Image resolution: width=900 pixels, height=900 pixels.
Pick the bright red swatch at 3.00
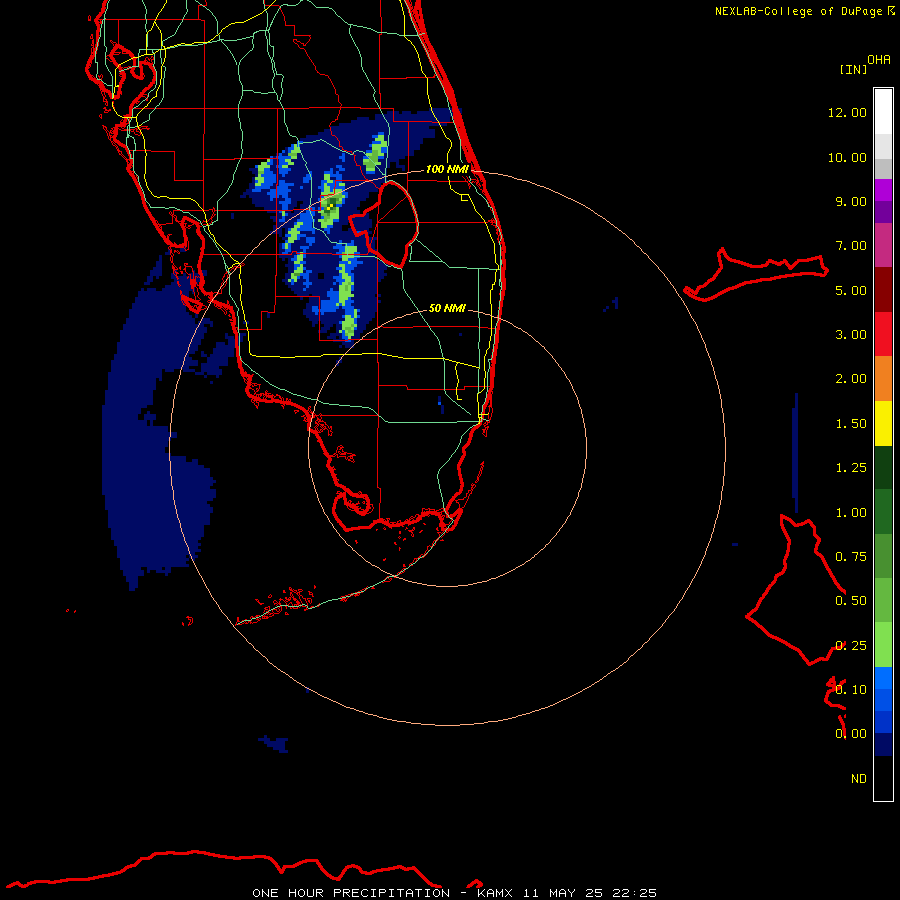tap(883, 335)
